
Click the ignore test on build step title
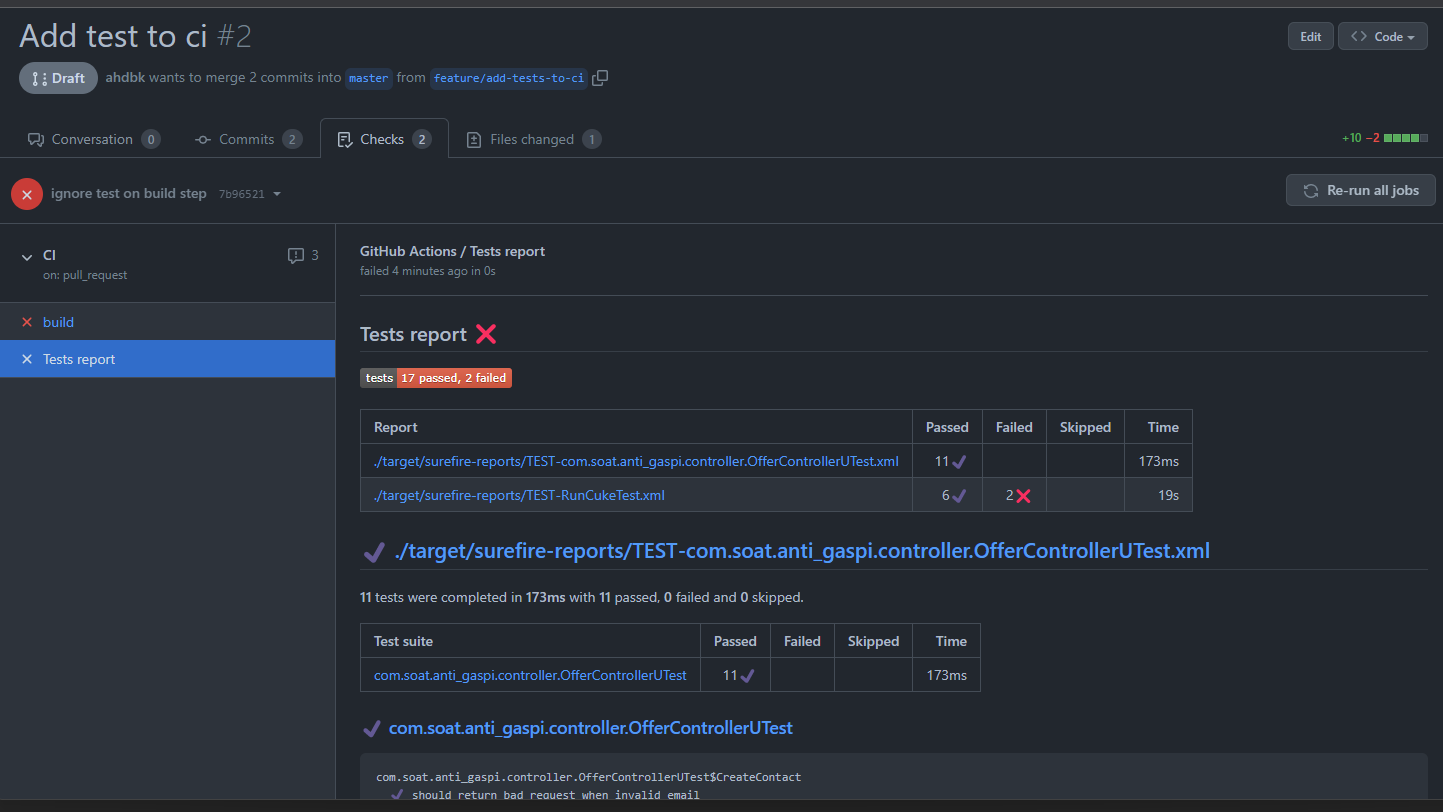point(129,193)
